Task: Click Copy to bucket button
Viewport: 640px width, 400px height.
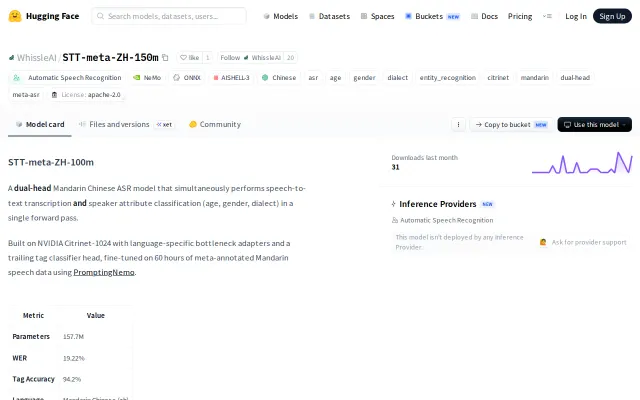Action: (511, 124)
